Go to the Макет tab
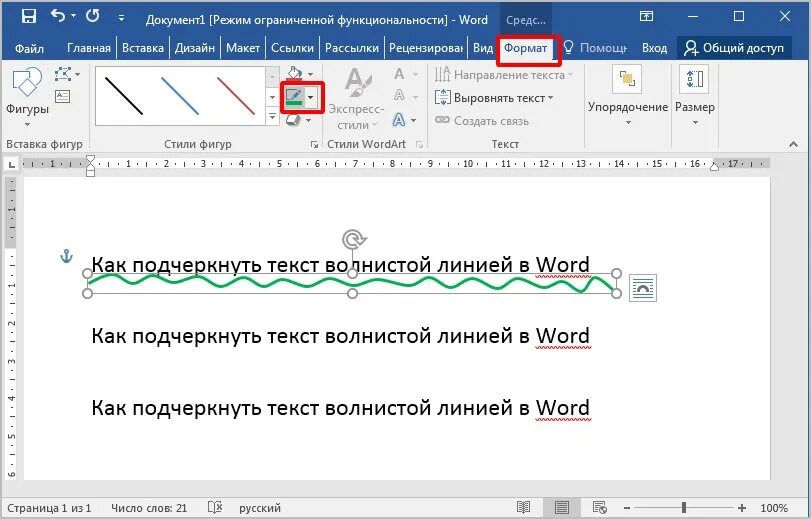 tap(243, 48)
